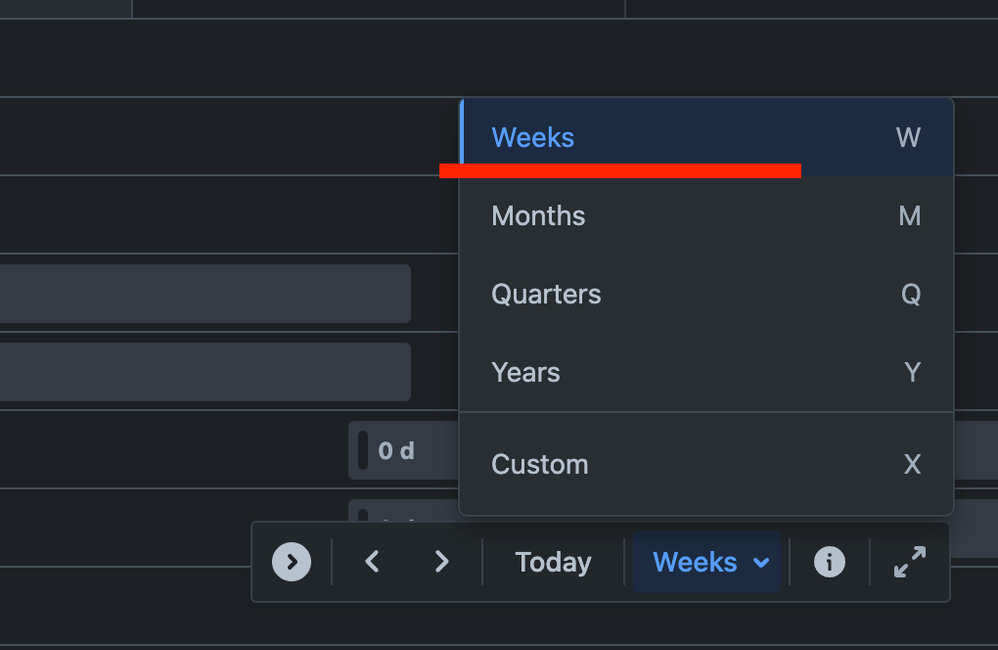The width and height of the screenshot is (998, 650).
Task: Click the upper gray timeline bar
Action: pos(200,293)
